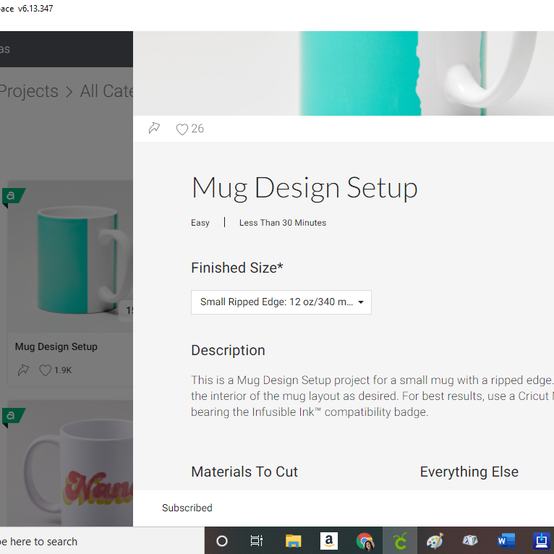Click the Mug Design Setup card title text
This screenshot has height=554, width=554.
point(56,347)
